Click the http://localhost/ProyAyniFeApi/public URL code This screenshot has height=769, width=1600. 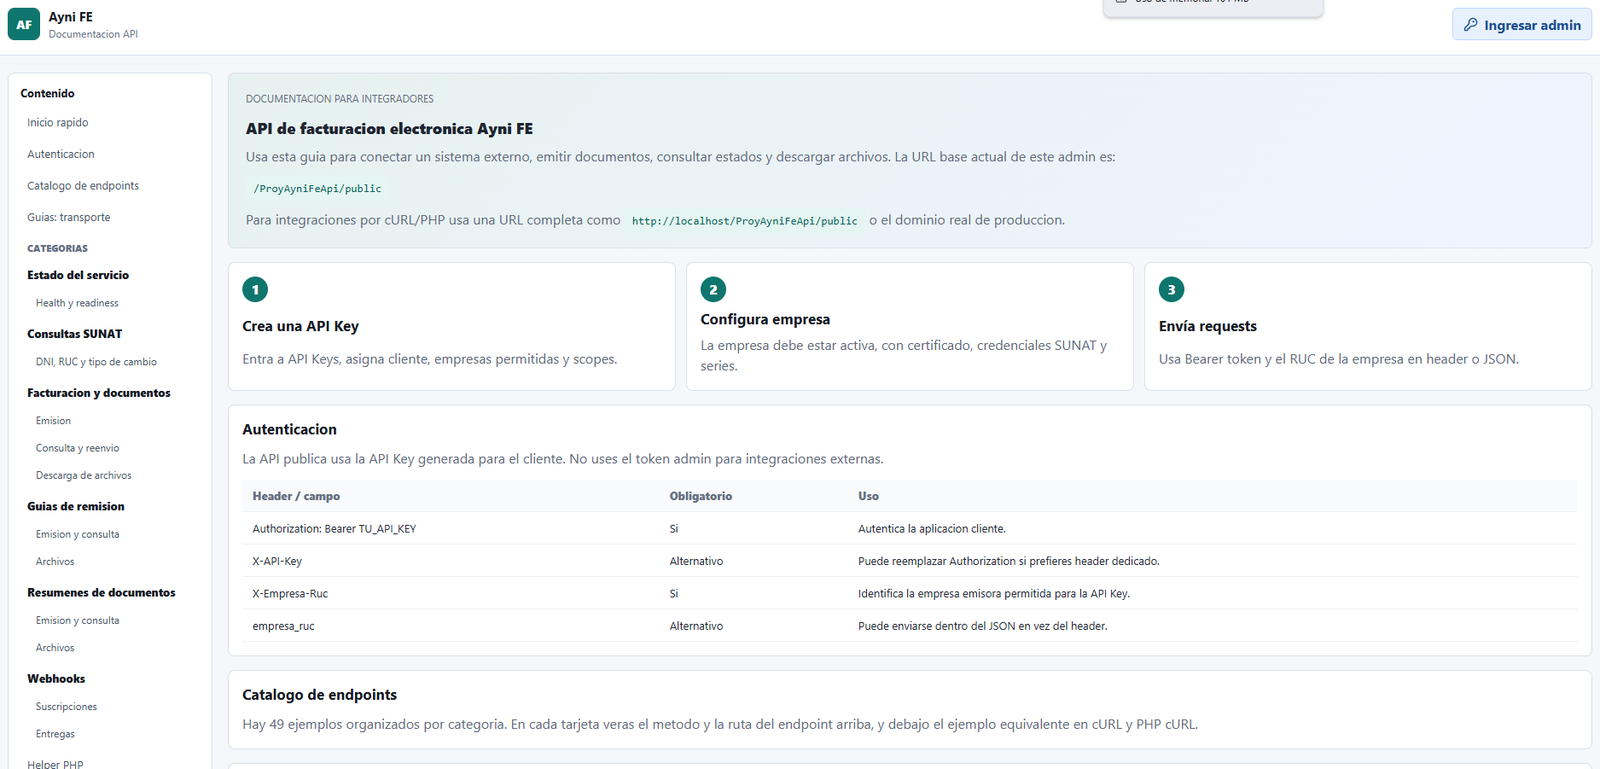click(744, 221)
